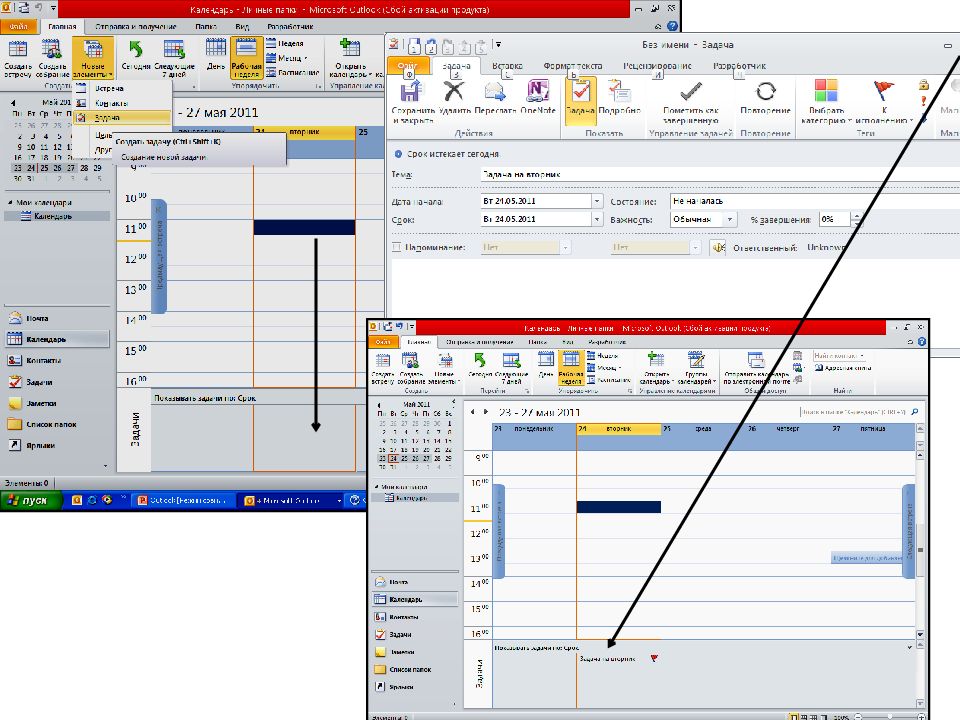Screen dimensions: 960x720
Task: Increase '% завершения' with the spinner up arrow
Action: click(x=857, y=216)
